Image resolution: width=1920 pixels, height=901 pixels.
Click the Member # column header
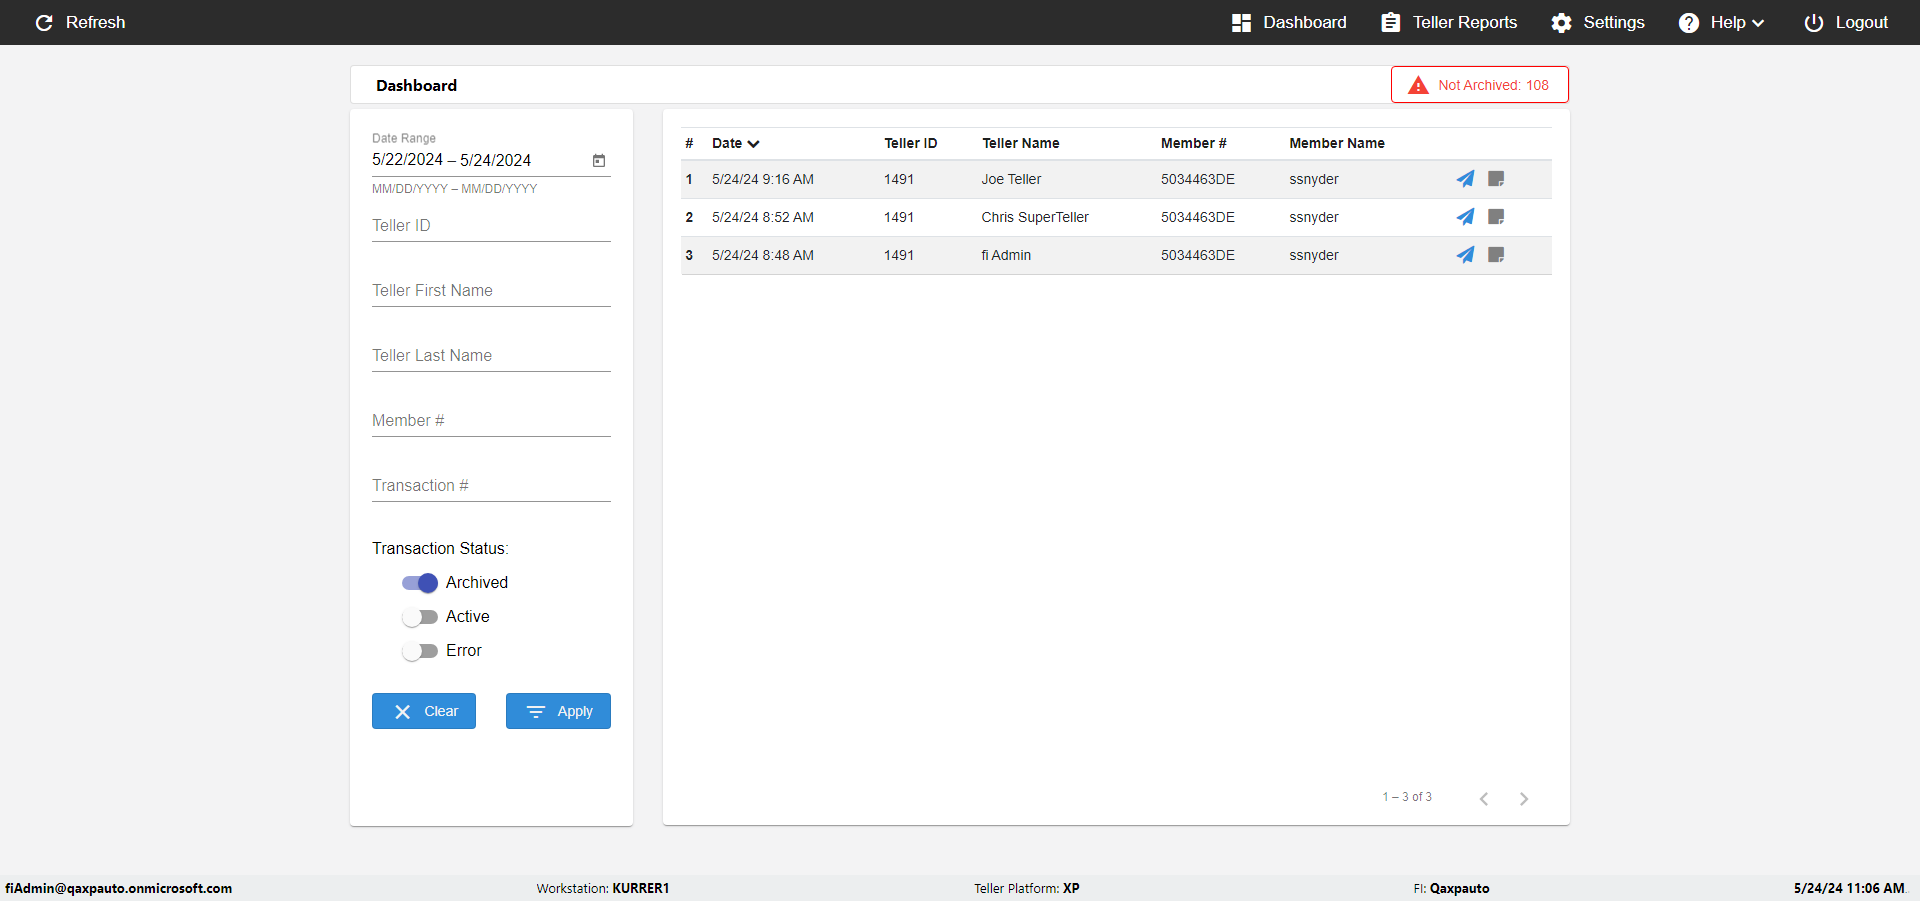pos(1194,143)
